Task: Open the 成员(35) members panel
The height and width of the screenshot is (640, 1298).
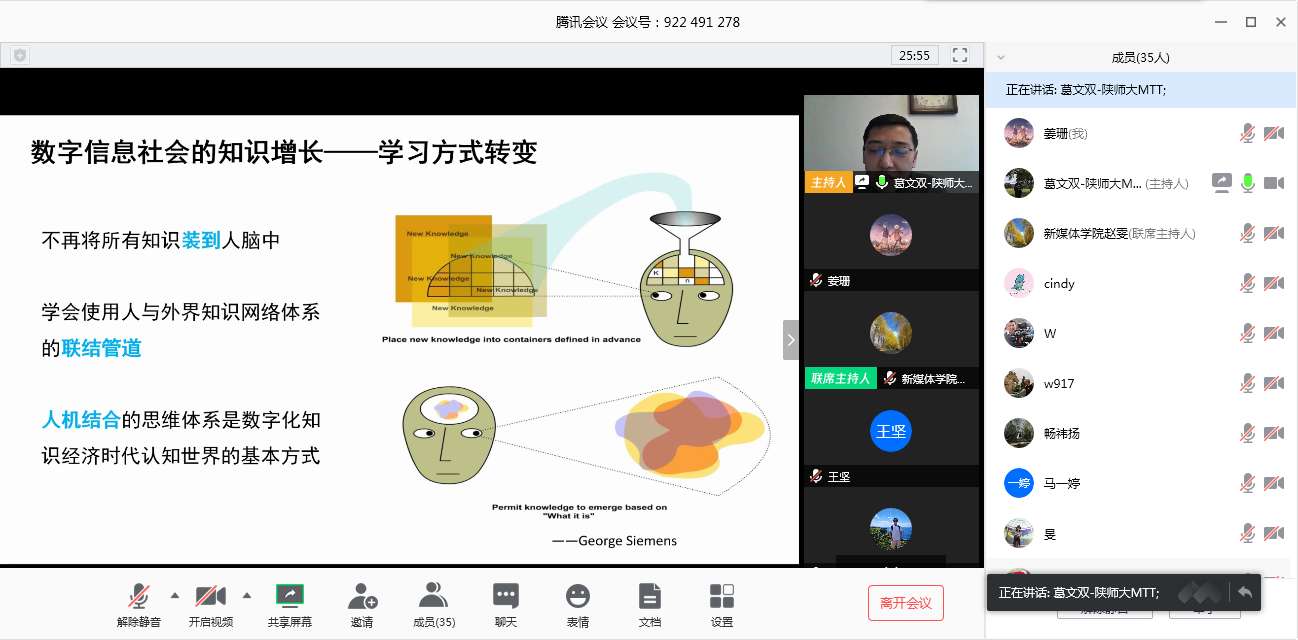Action: point(434,597)
